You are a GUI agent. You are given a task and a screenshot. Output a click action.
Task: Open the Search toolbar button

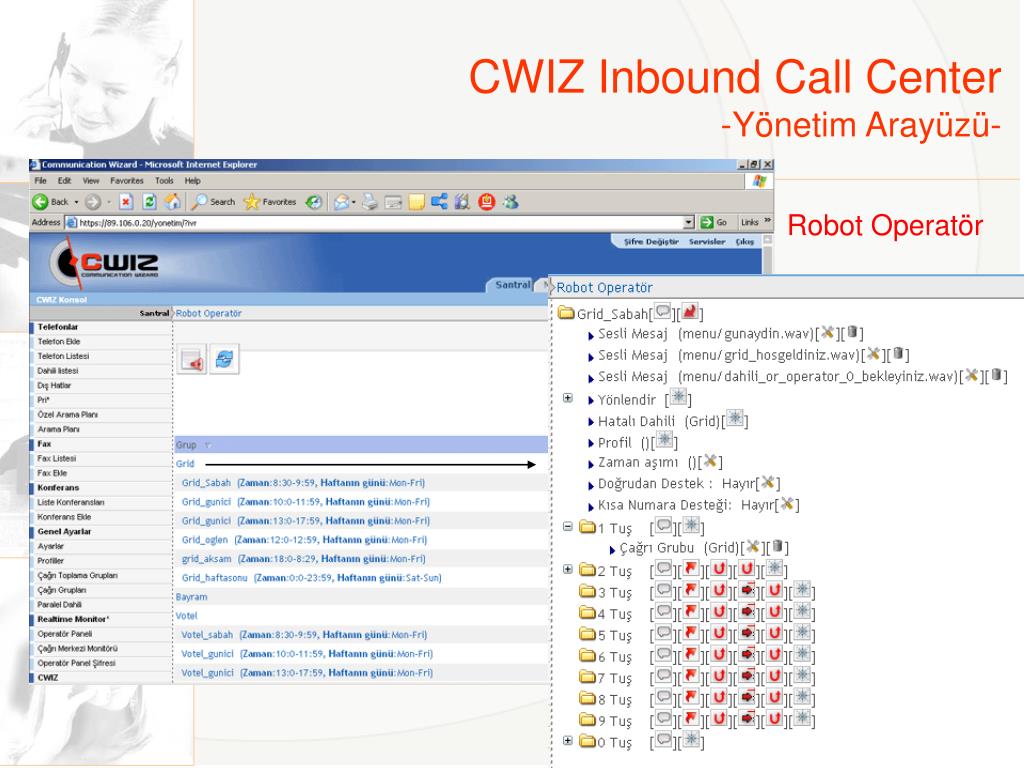pyautogui.click(x=213, y=202)
